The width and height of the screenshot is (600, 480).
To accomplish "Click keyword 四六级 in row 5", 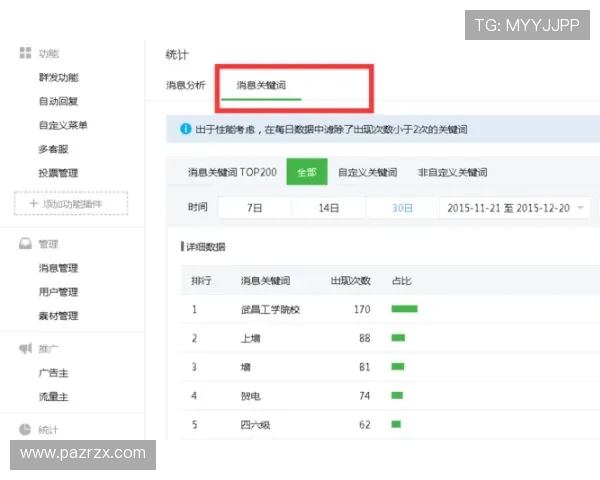I will pyautogui.click(x=255, y=424).
